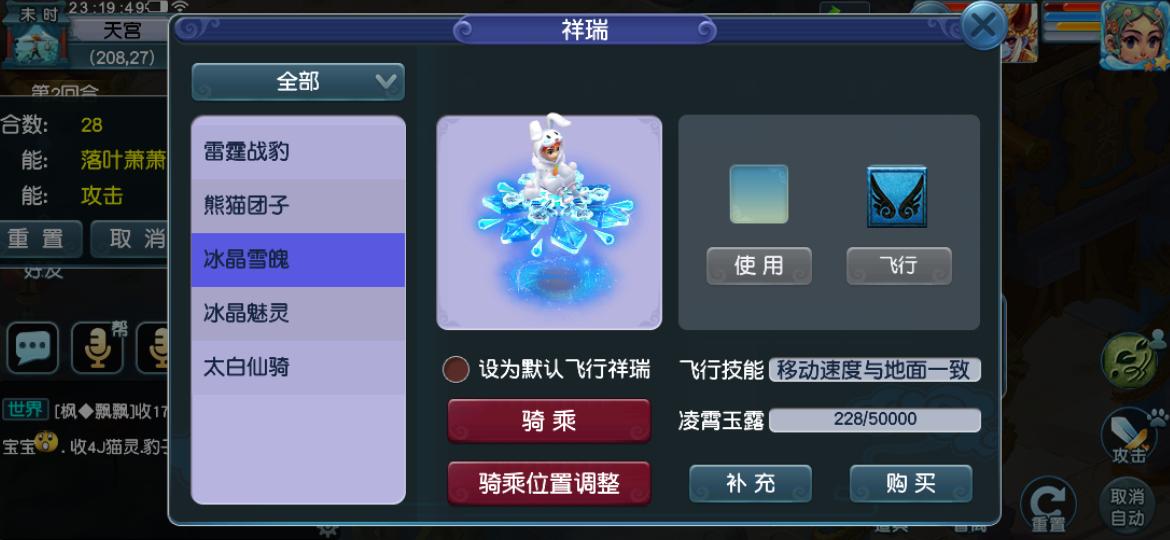Tap the player avatar portrait at top right
1170x540 pixels.
coord(1135,34)
